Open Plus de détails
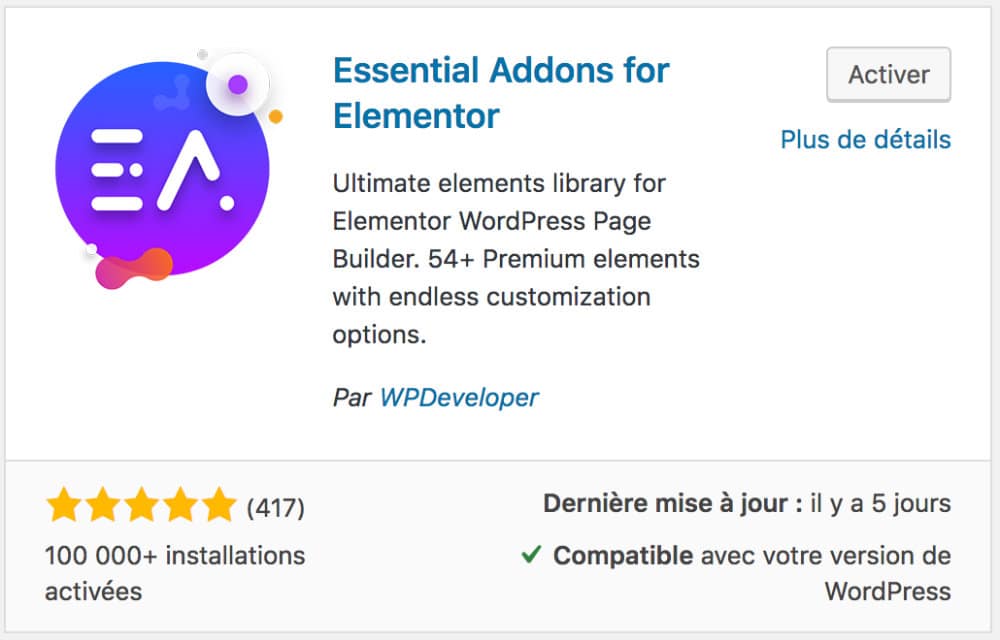 coord(865,140)
